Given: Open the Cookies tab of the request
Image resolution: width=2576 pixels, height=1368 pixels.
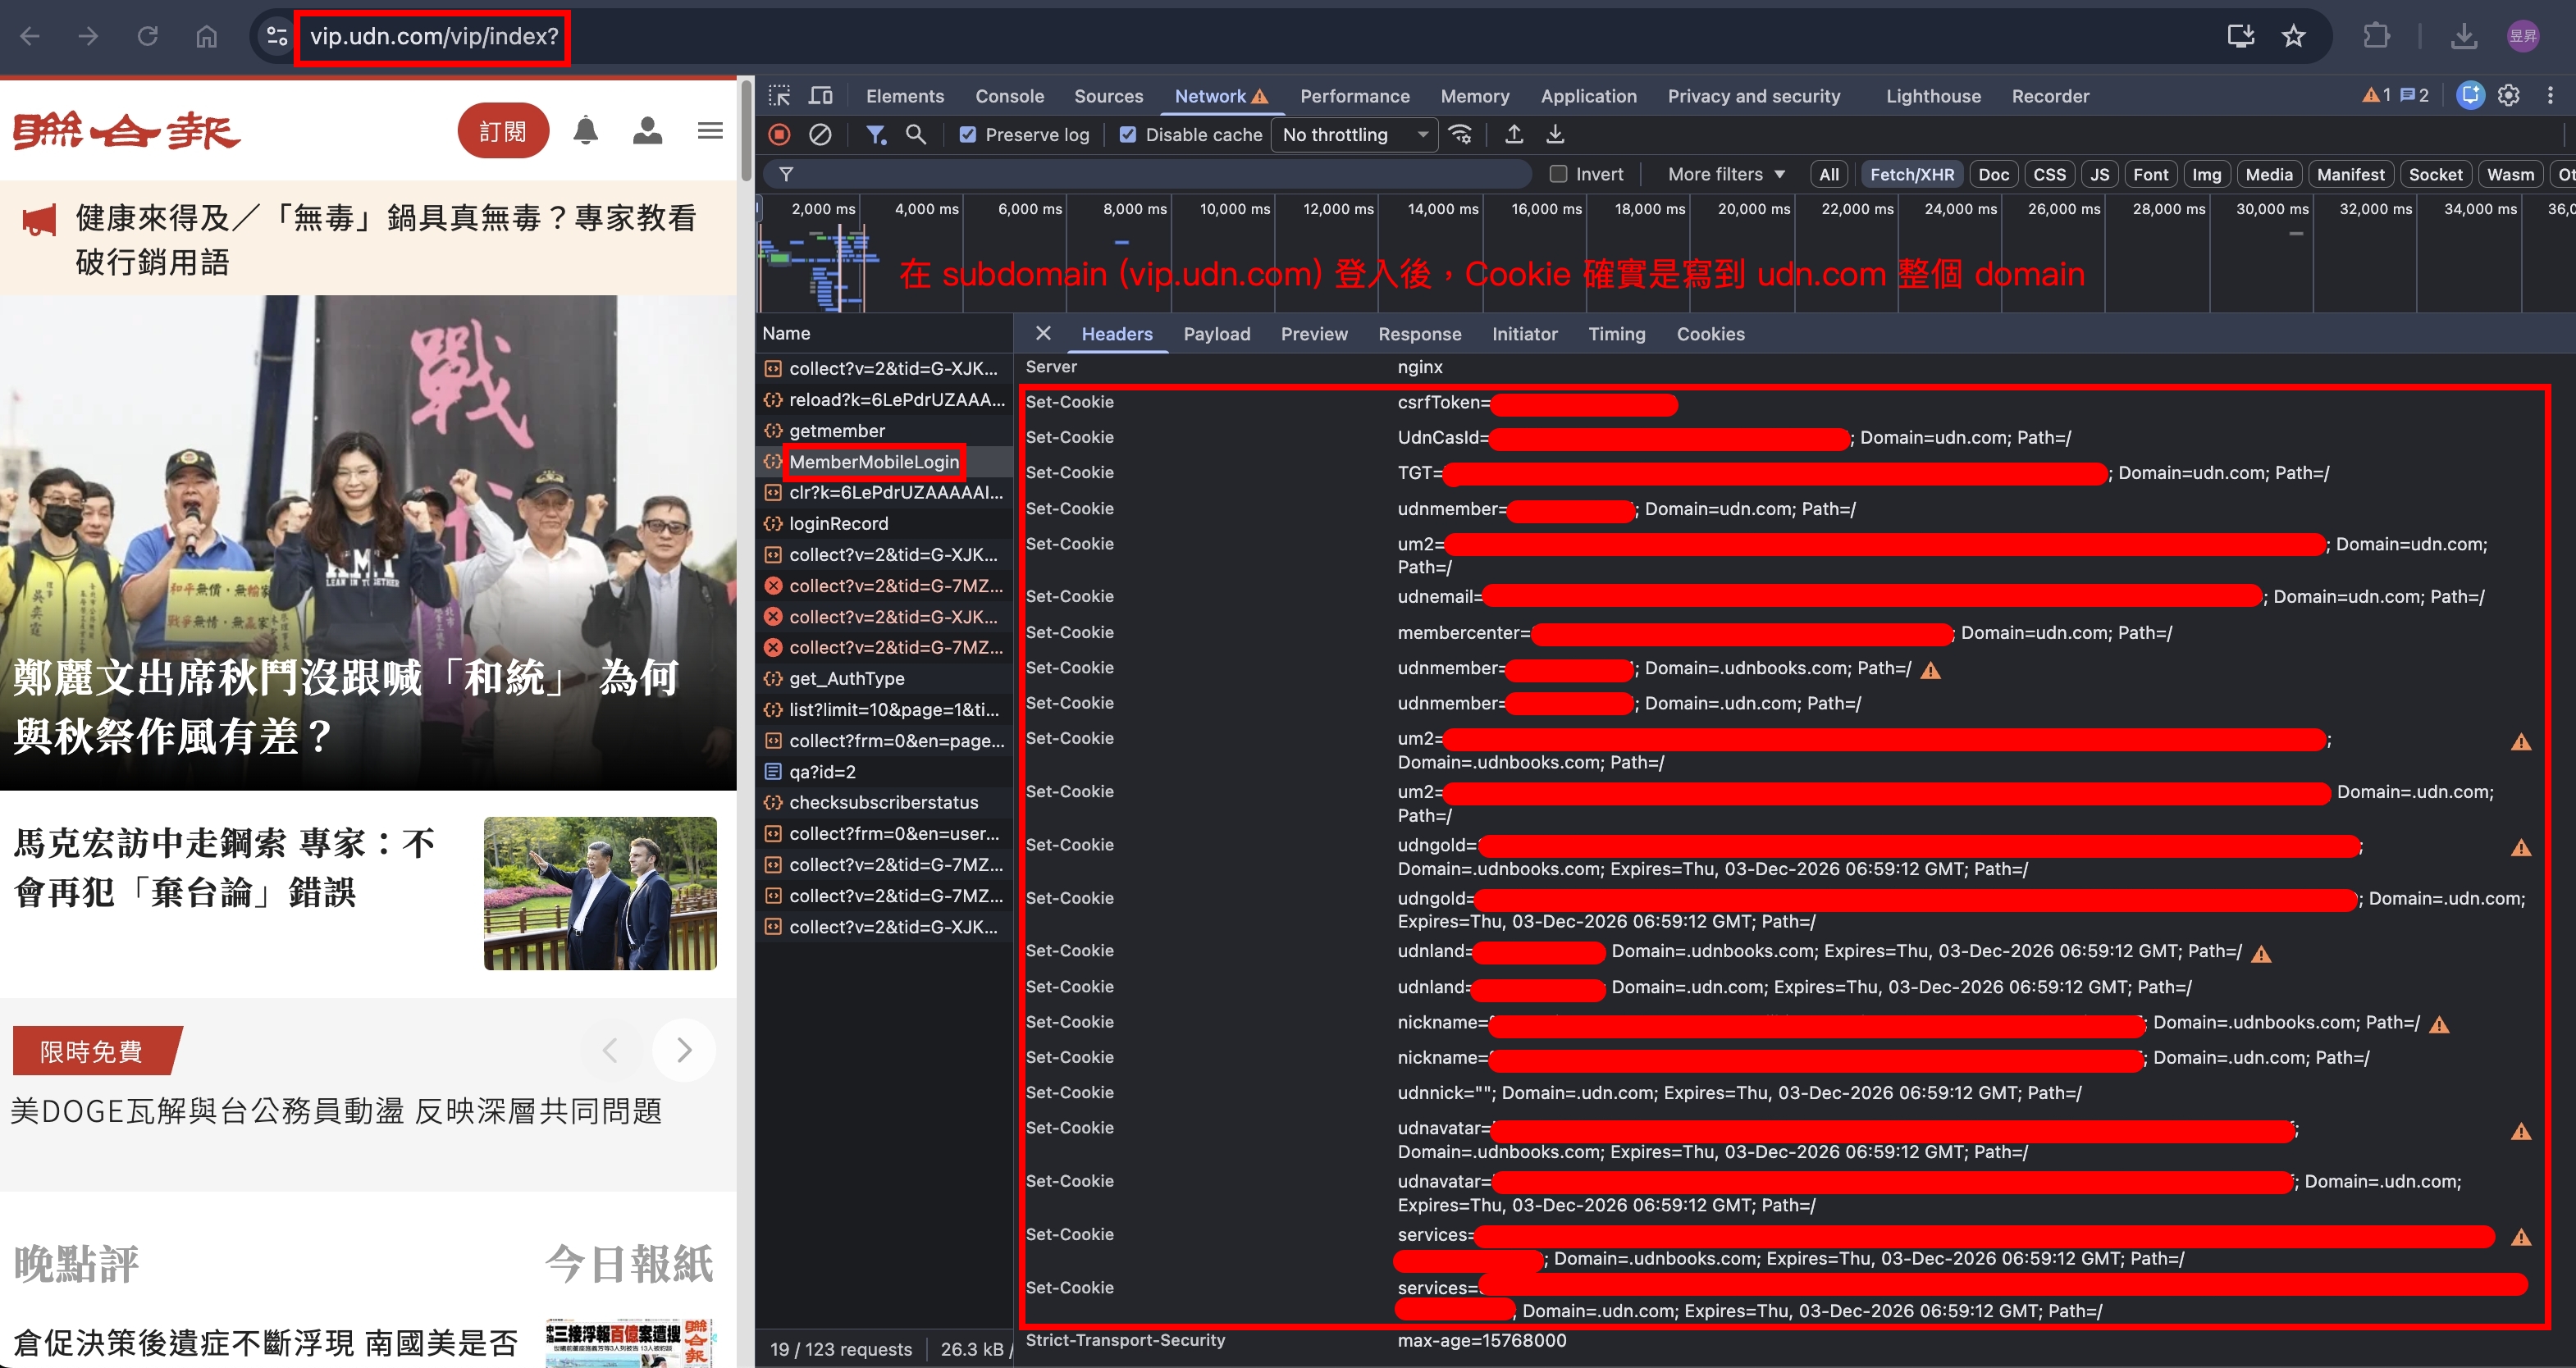Looking at the screenshot, I should tap(1710, 334).
